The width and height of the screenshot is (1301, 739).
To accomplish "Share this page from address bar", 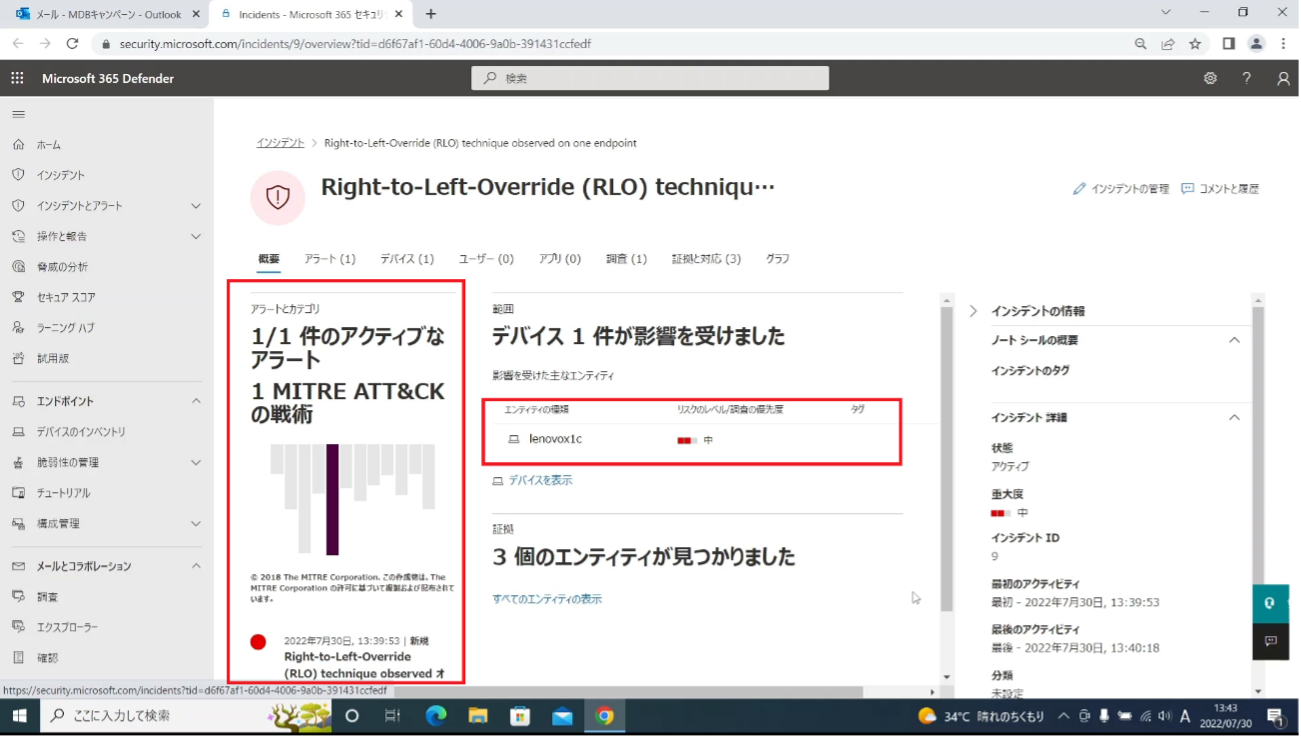I will (x=1168, y=44).
